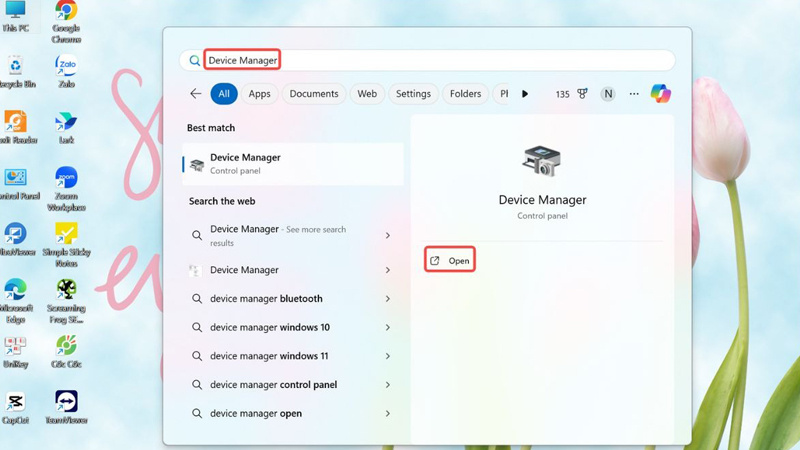Open CapCut desktop shortcut
800x450 pixels.
[x=15, y=408]
